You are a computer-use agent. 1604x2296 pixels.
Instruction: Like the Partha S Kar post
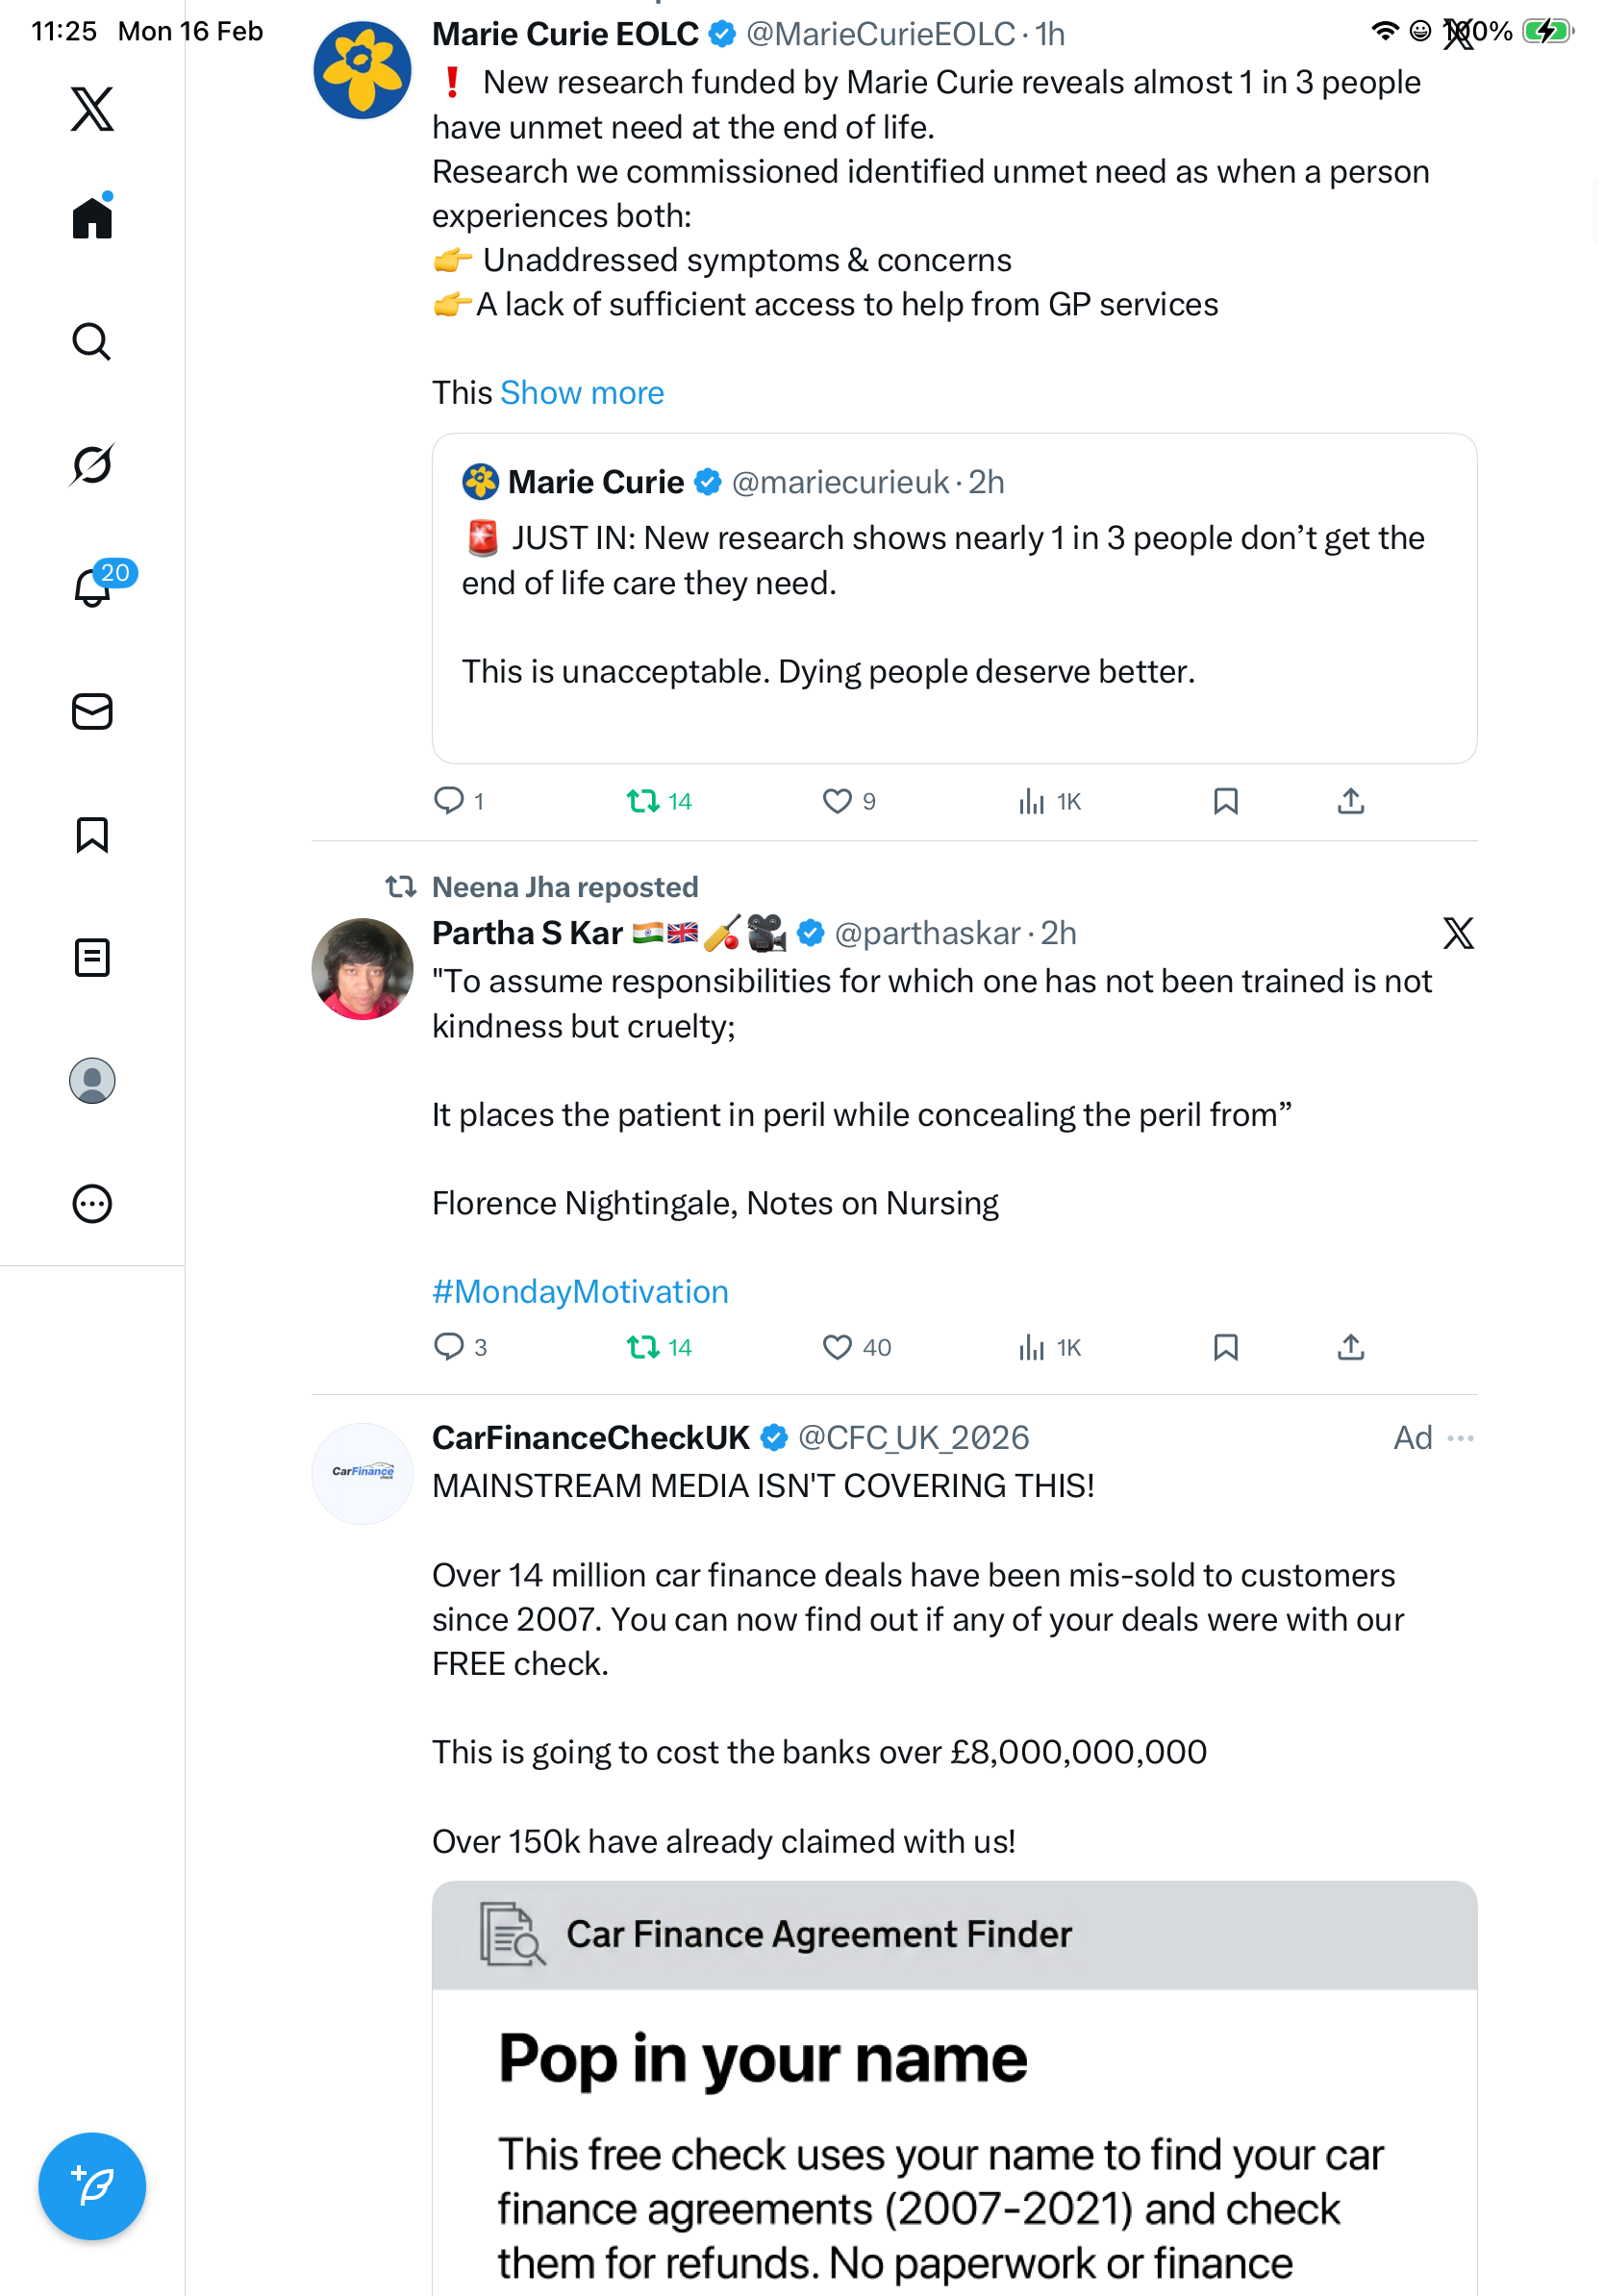pyautogui.click(x=837, y=1347)
